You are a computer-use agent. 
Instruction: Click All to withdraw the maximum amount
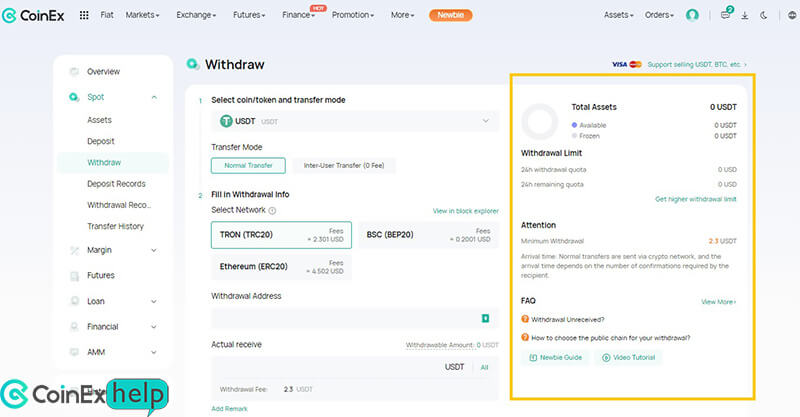coord(484,368)
